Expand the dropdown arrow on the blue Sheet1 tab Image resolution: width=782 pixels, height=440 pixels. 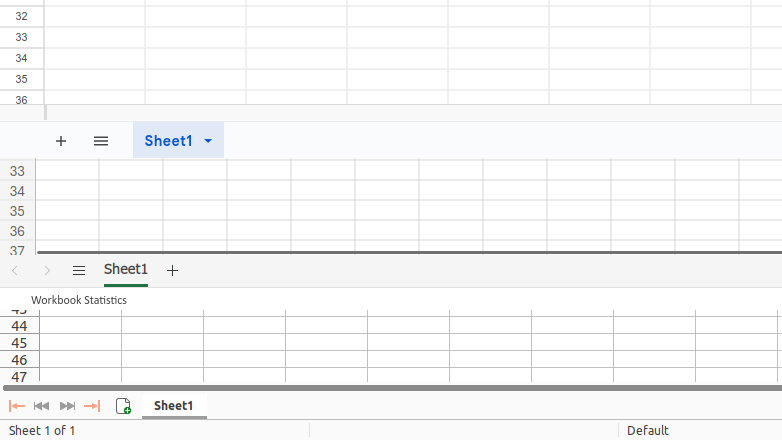tap(208, 141)
